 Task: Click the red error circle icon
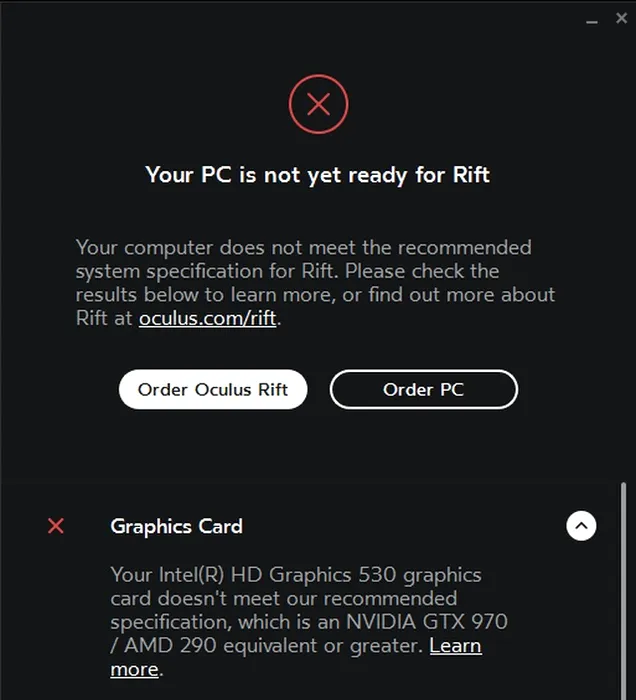tap(318, 104)
